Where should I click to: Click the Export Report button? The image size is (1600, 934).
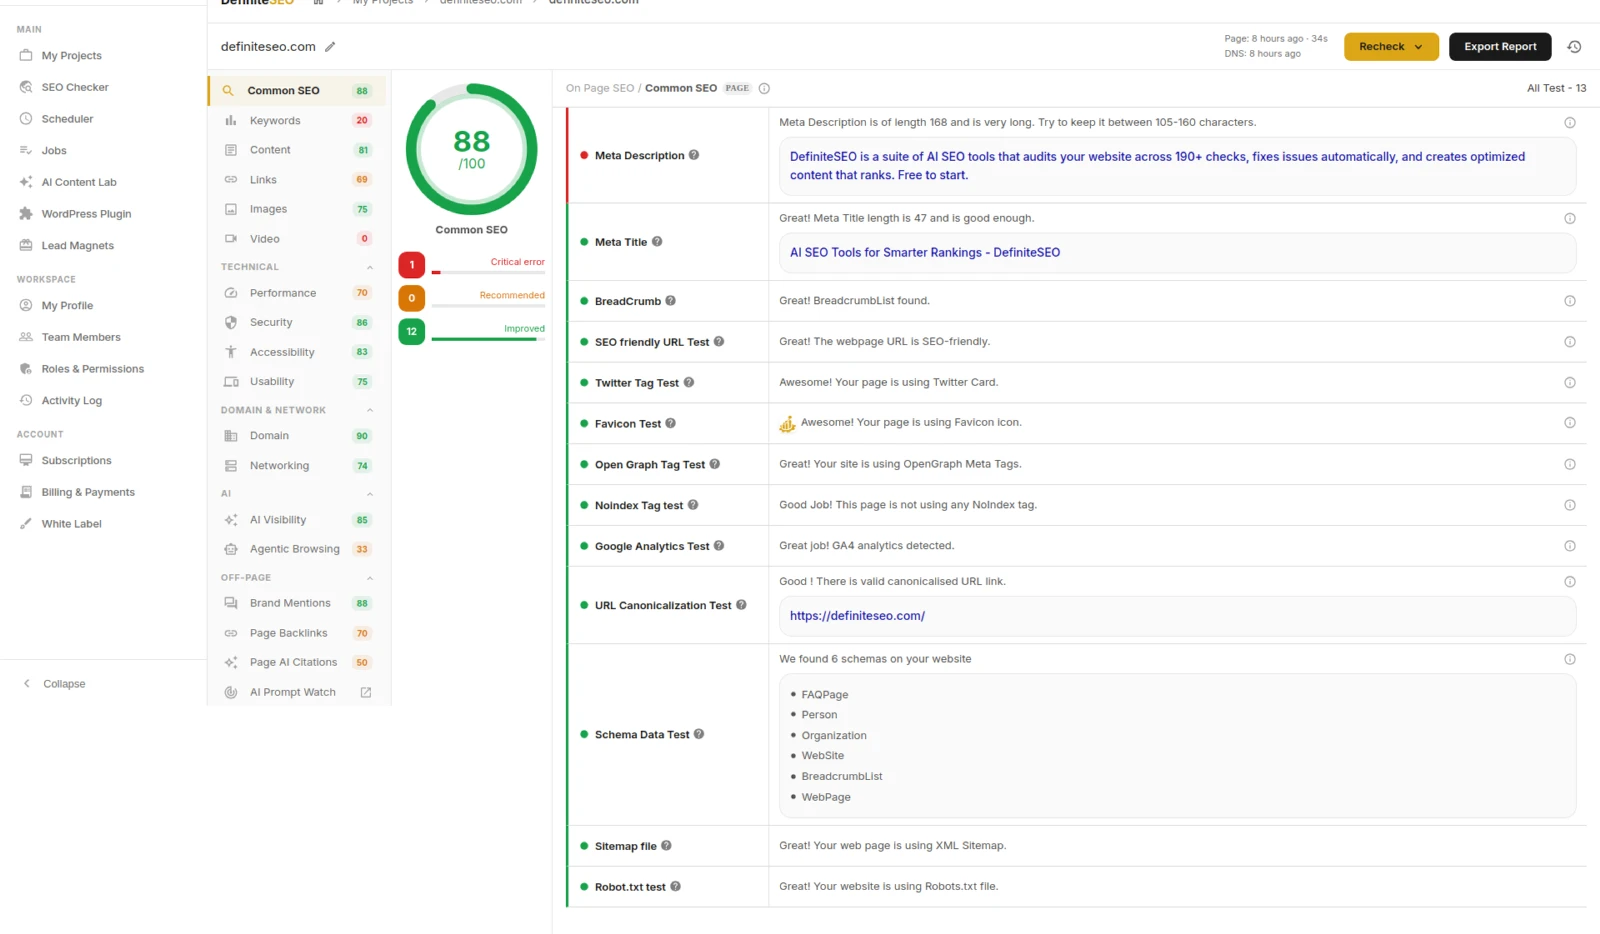point(1500,47)
